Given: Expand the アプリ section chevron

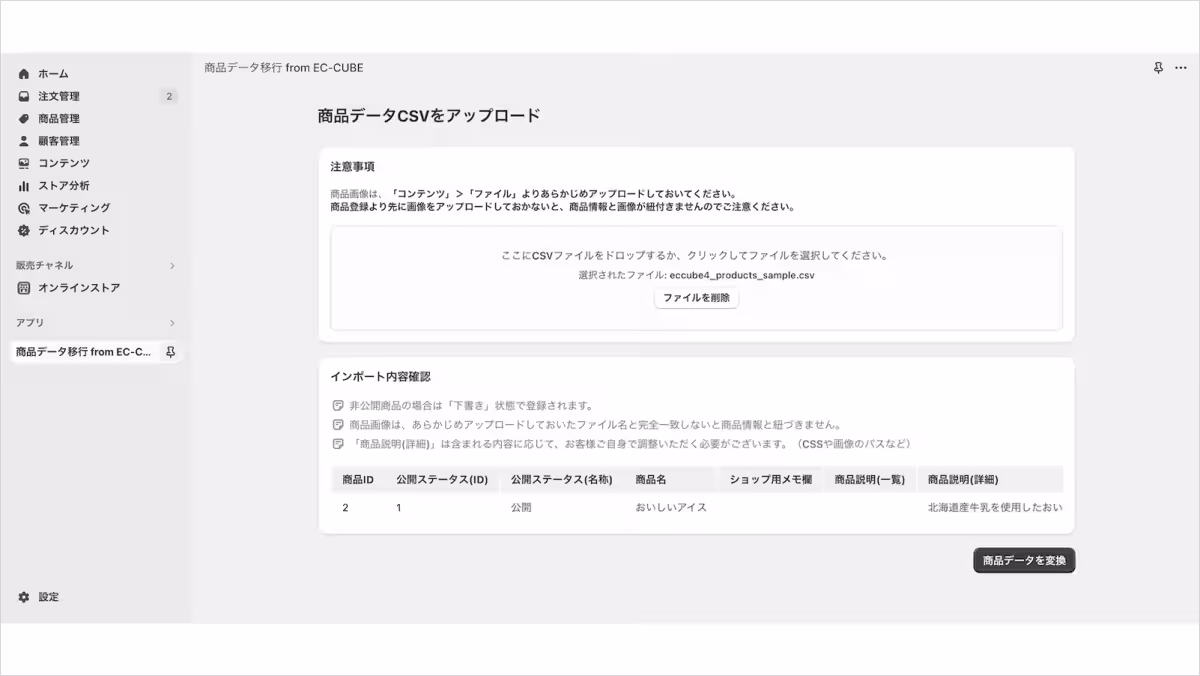Looking at the screenshot, I should point(173,322).
